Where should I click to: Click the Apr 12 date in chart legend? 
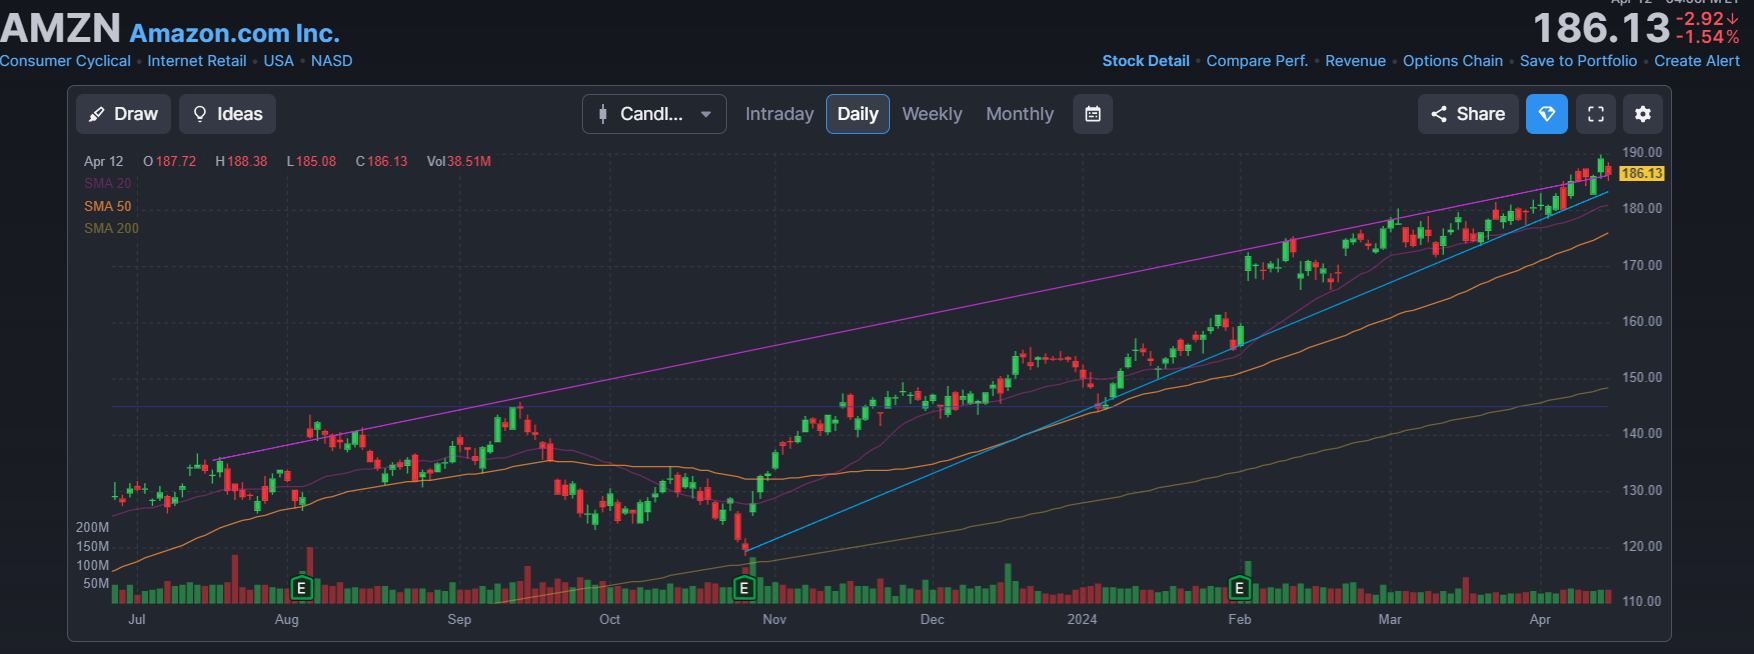click(x=104, y=161)
